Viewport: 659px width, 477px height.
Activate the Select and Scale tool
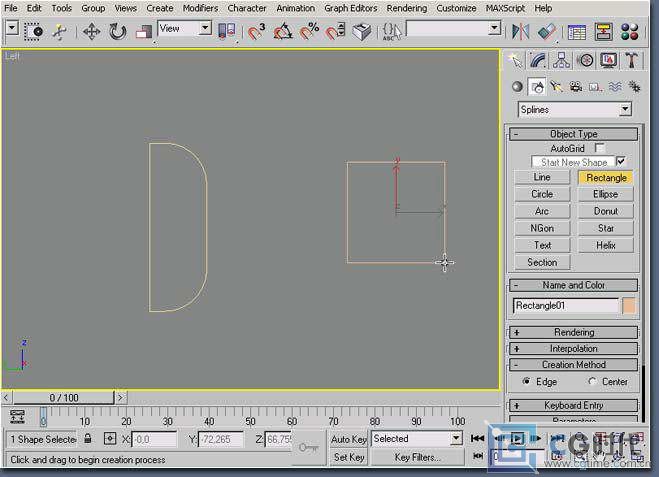144,32
